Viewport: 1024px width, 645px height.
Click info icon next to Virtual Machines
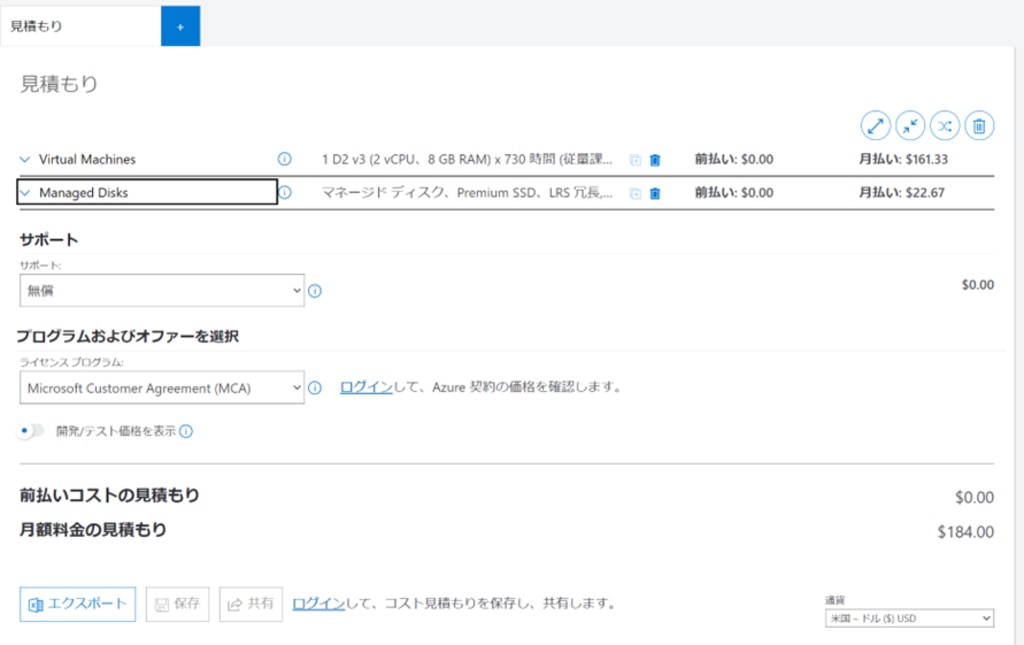pyautogui.click(x=284, y=159)
